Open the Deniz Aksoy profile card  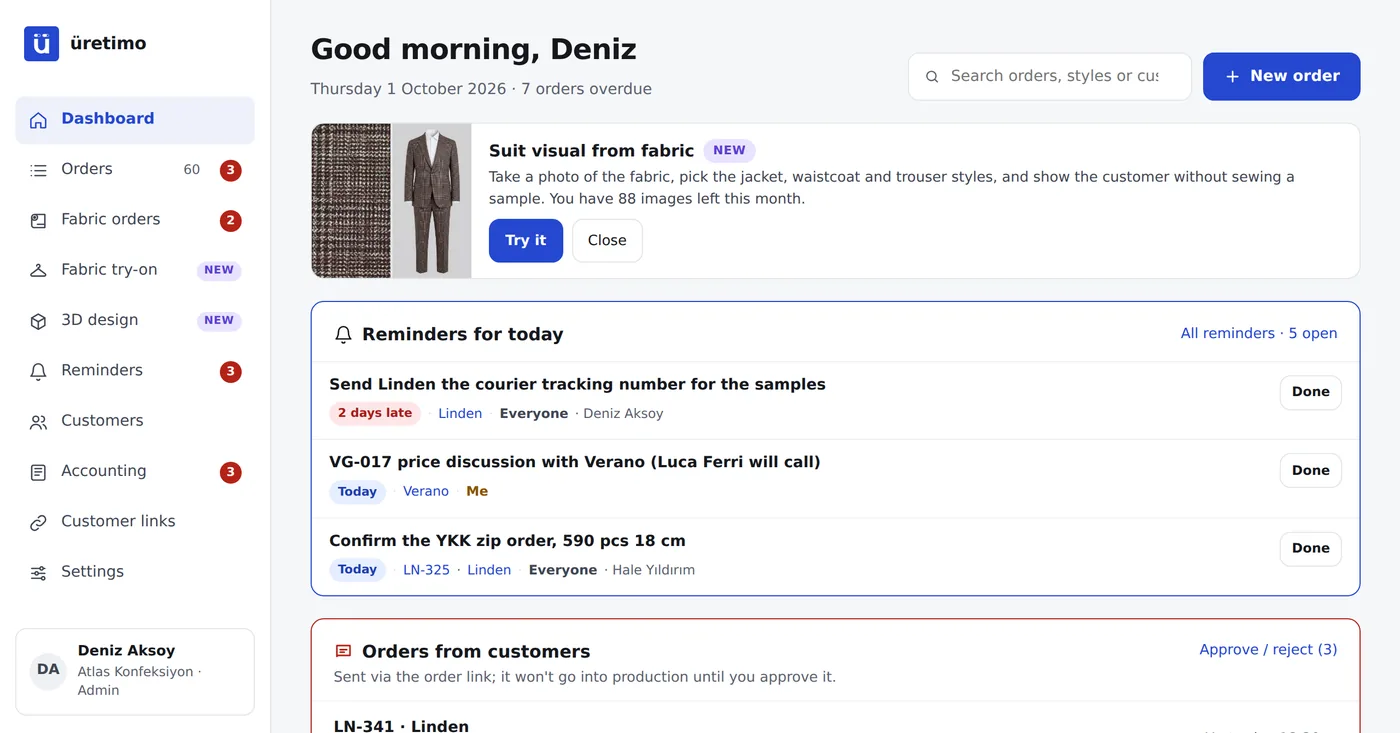135,672
